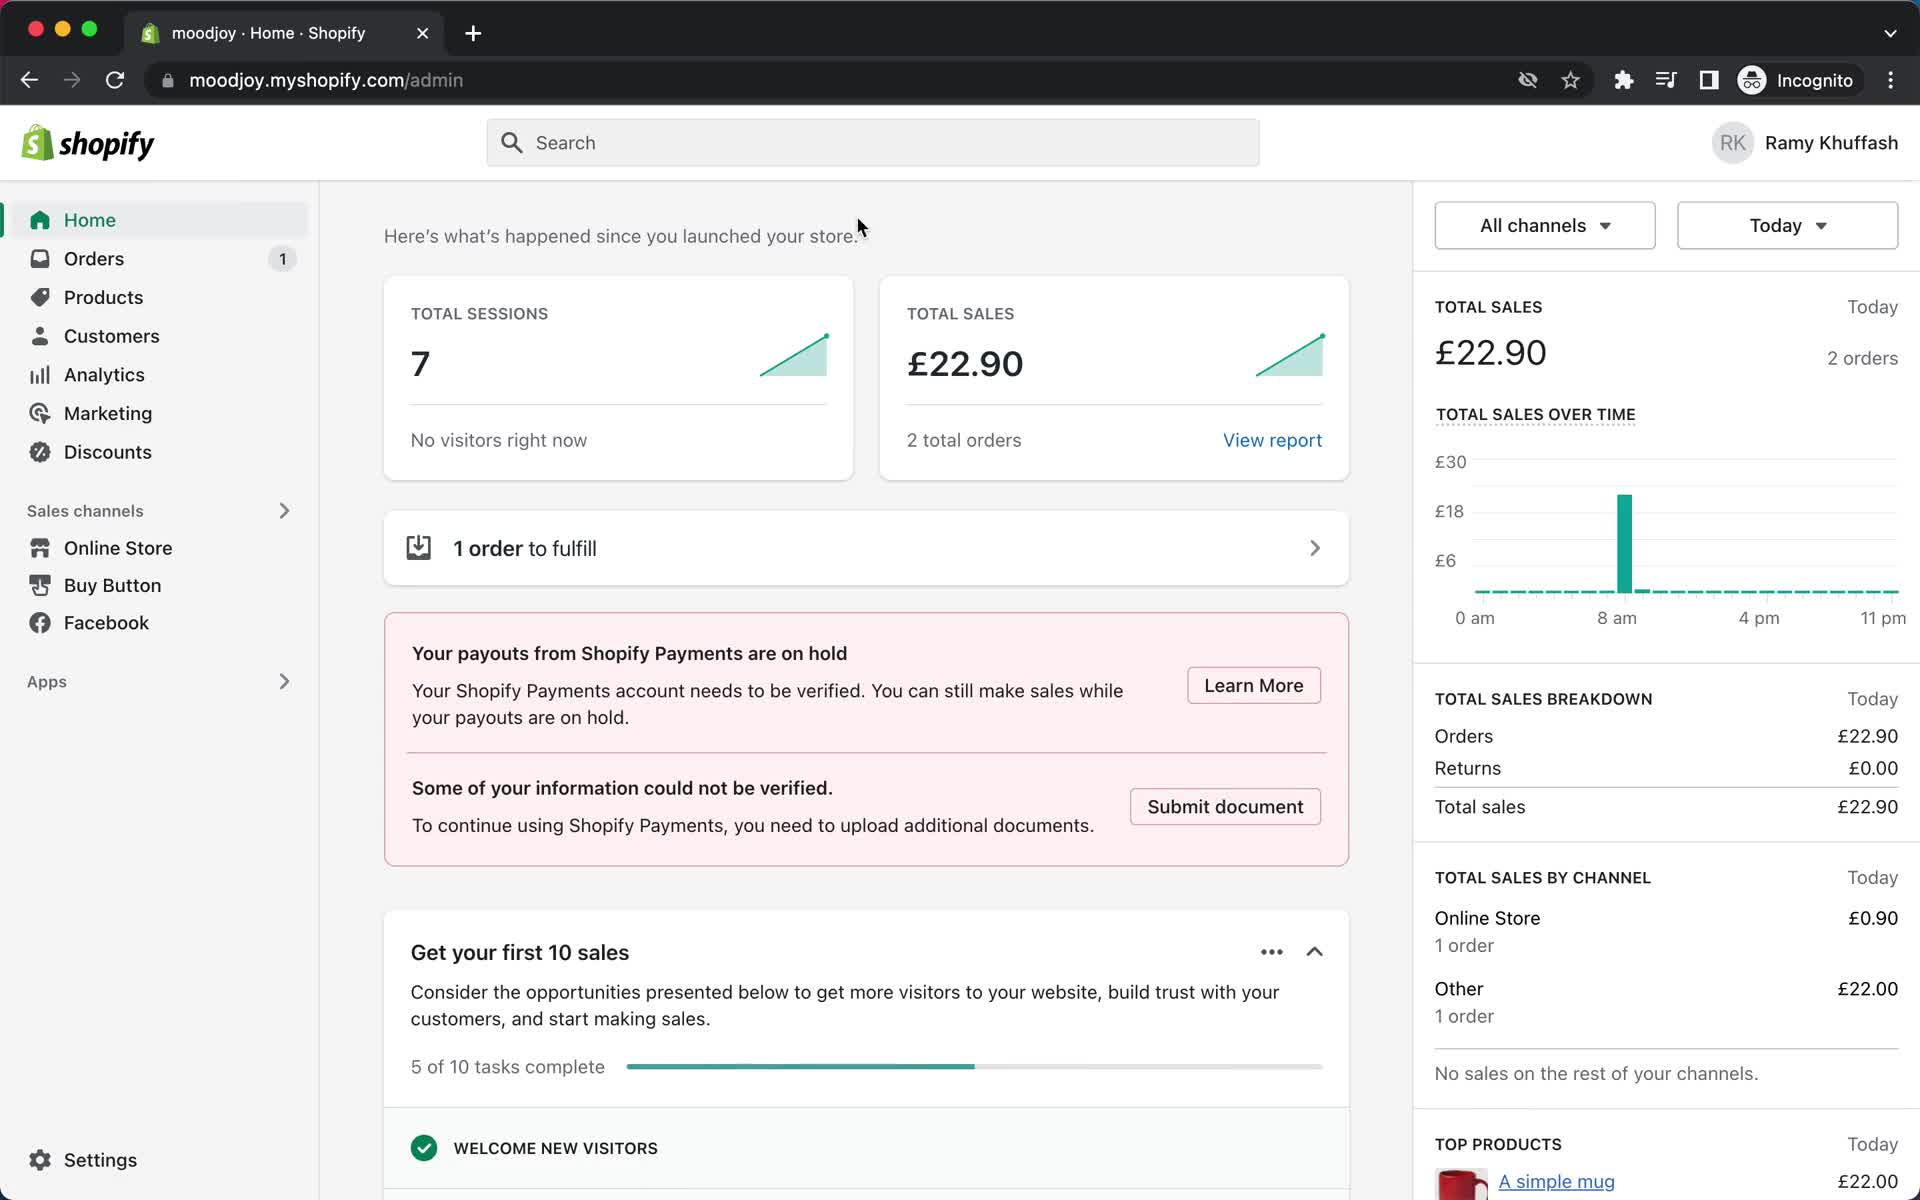Screen dimensions: 1920x1200
Task: Expand the Apps section
Action: click(283, 680)
